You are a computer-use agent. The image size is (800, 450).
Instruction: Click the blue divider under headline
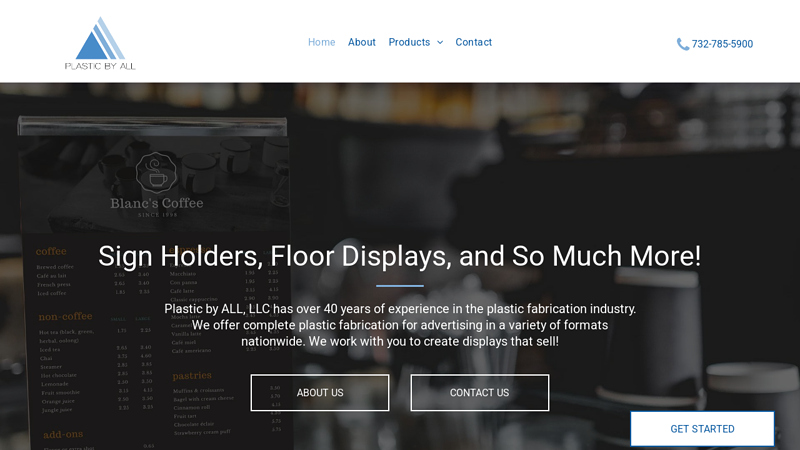pos(400,286)
